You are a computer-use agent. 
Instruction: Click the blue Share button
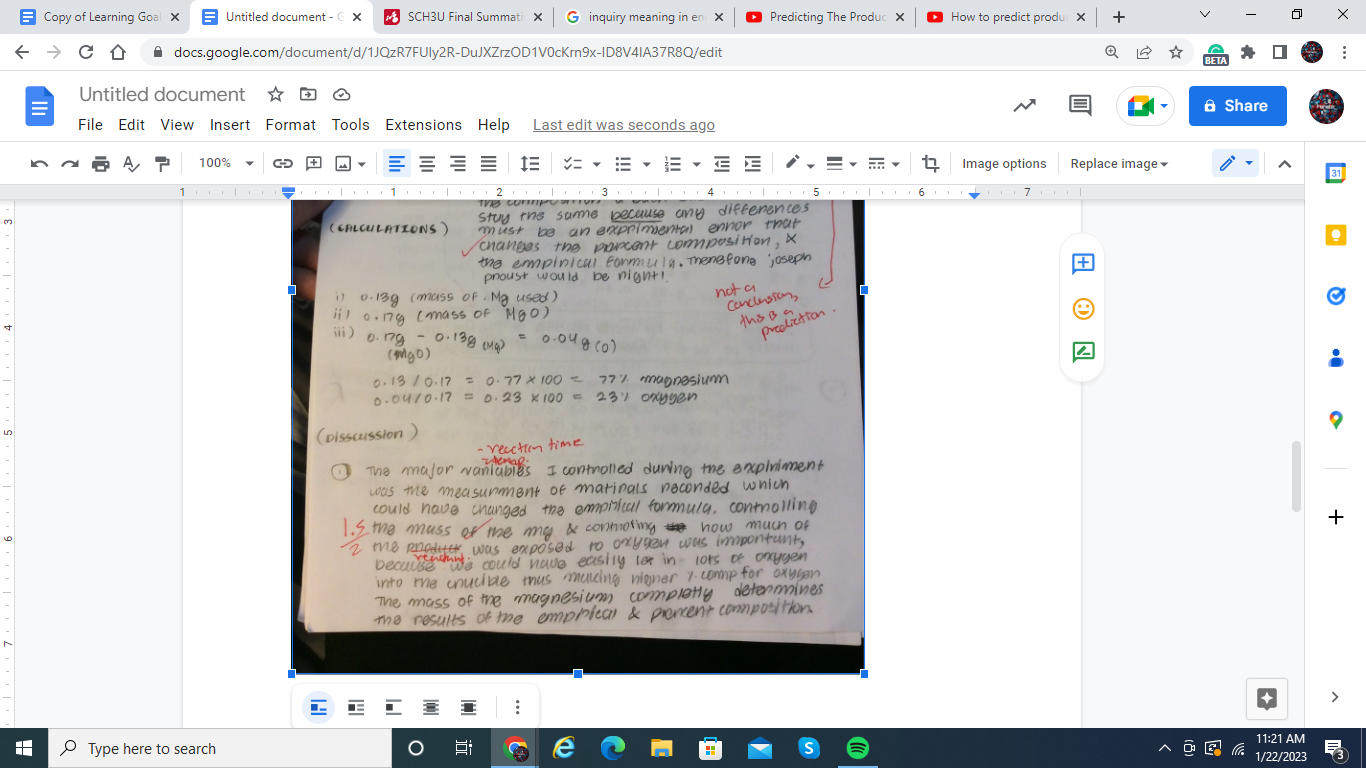(x=1237, y=105)
